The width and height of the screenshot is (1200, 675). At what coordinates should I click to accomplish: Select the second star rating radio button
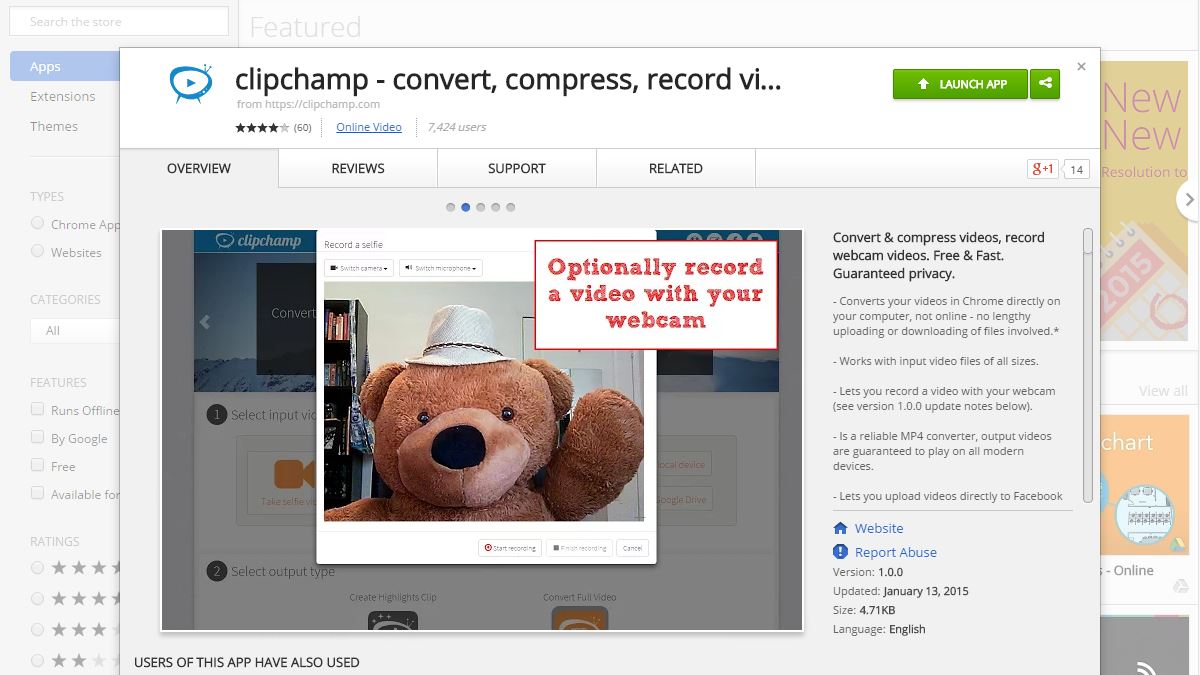click(38, 598)
